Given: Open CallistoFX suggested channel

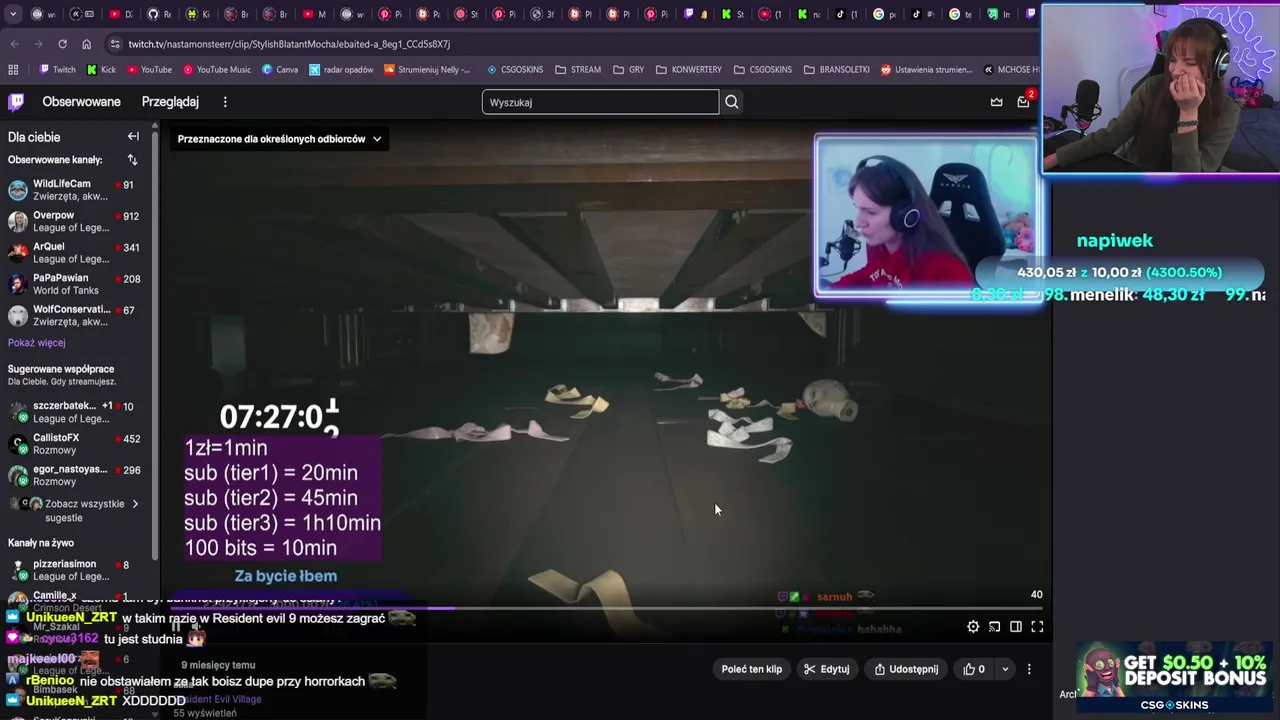Looking at the screenshot, I should pos(75,443).
